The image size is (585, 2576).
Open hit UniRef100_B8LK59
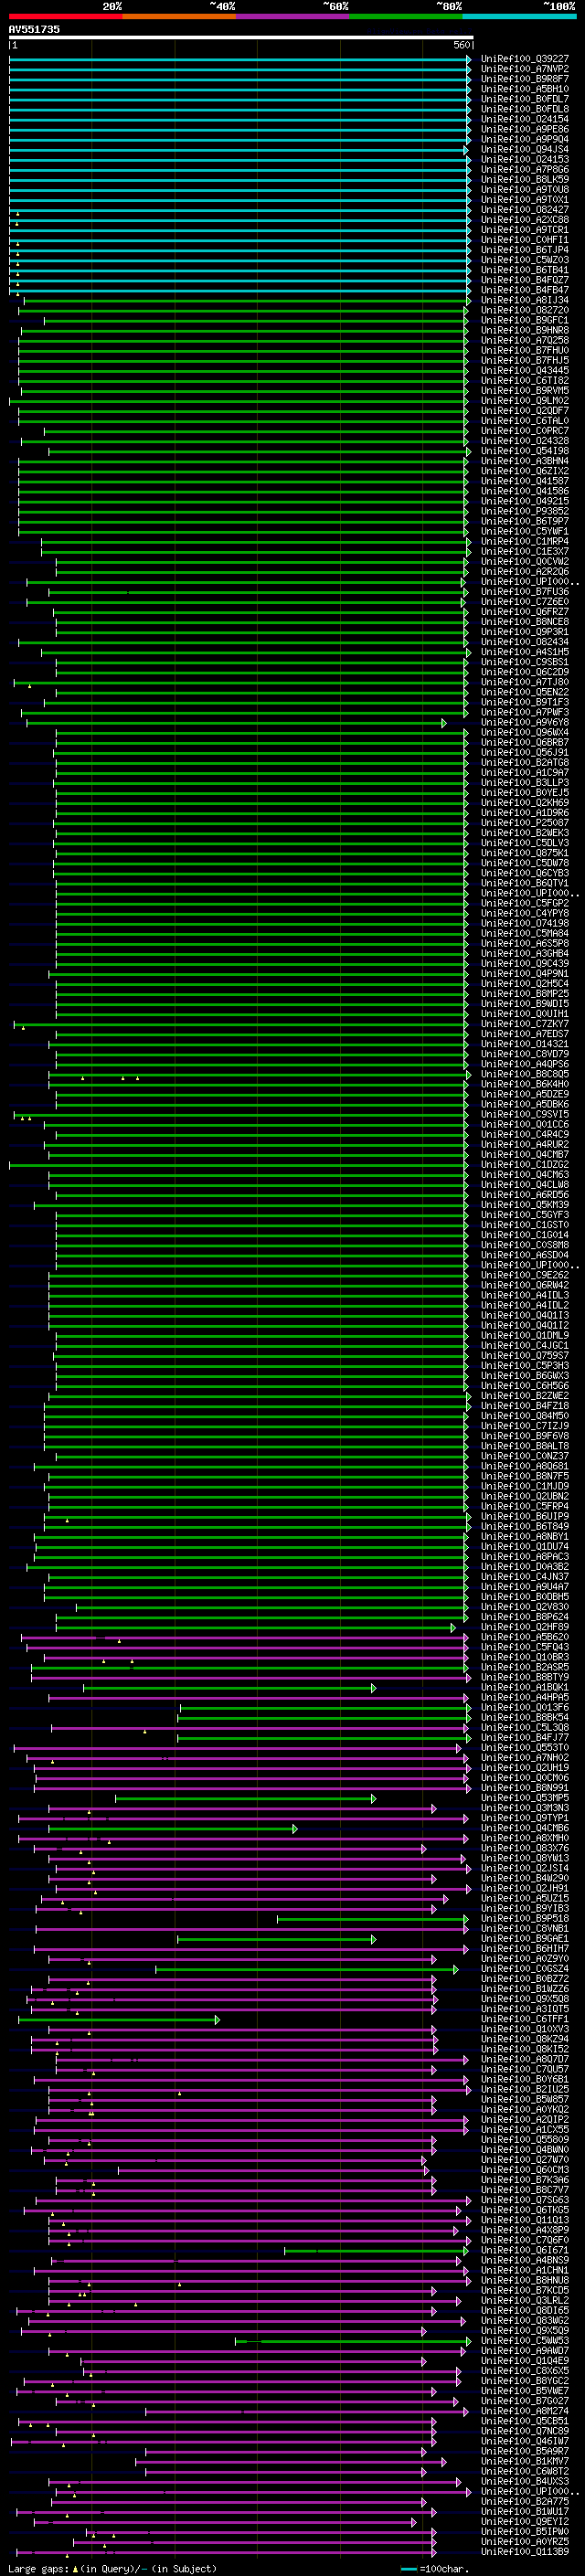point(525,180)
